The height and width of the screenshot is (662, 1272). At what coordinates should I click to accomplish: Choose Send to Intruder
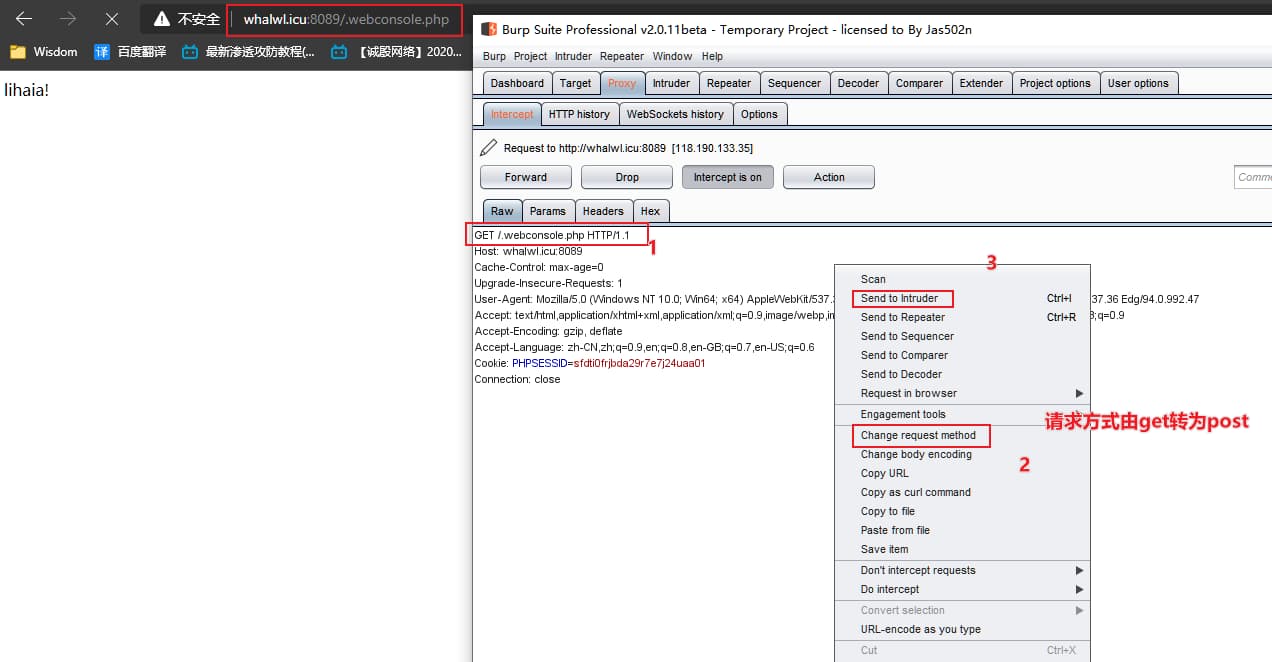tap(962, 298)
